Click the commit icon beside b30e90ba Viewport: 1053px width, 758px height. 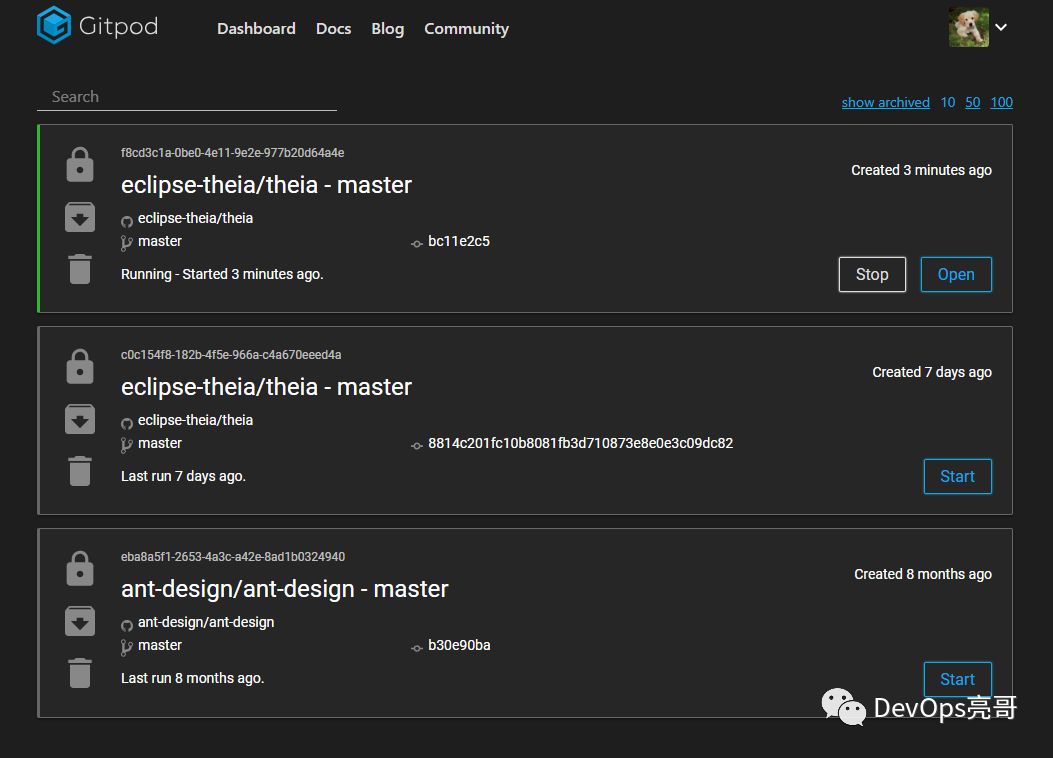pos(416,648)
